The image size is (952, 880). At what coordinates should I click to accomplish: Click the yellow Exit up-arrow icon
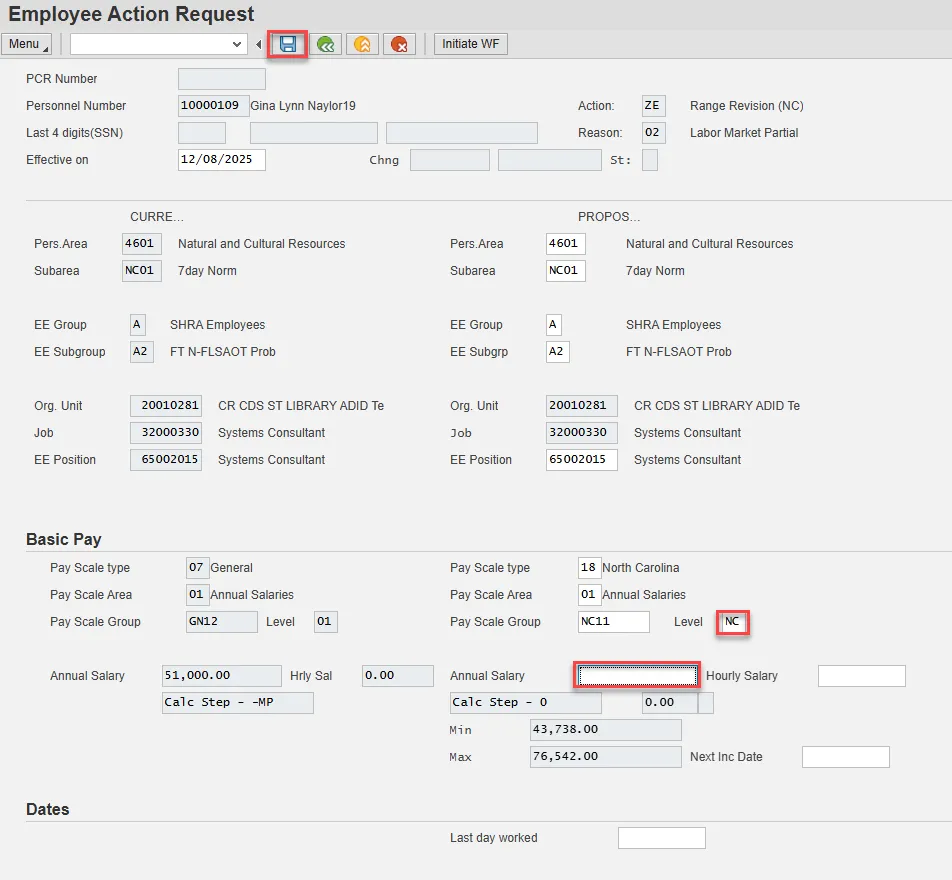coord(362,44)
